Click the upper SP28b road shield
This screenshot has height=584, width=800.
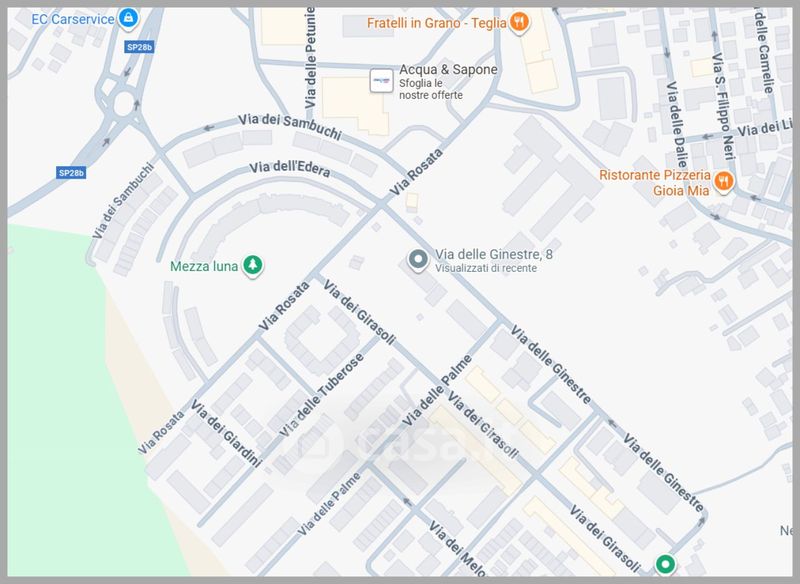click(139, 47)
